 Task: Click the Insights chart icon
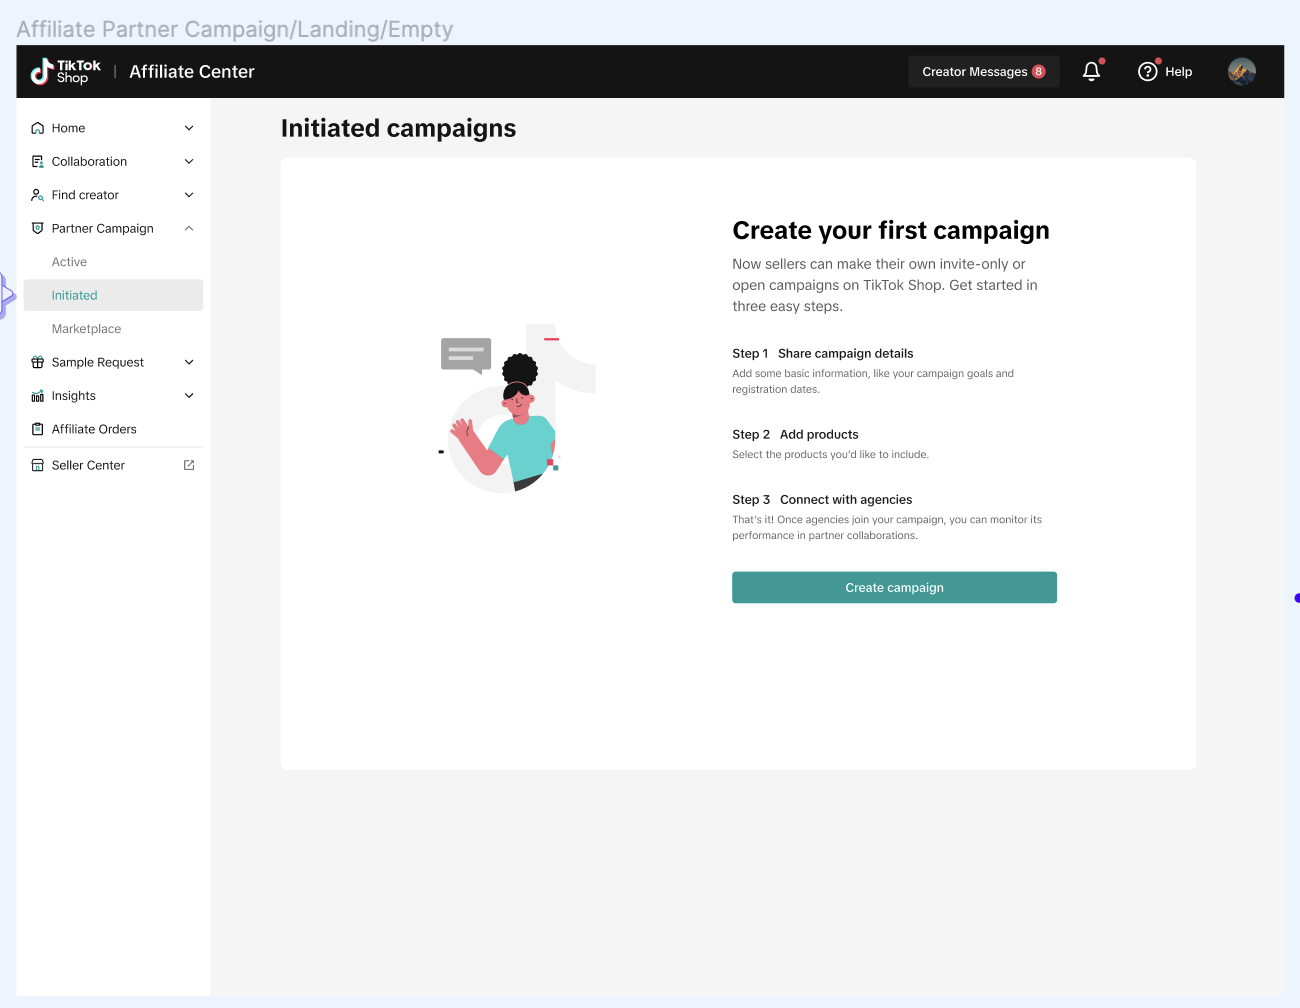[38, 396]
